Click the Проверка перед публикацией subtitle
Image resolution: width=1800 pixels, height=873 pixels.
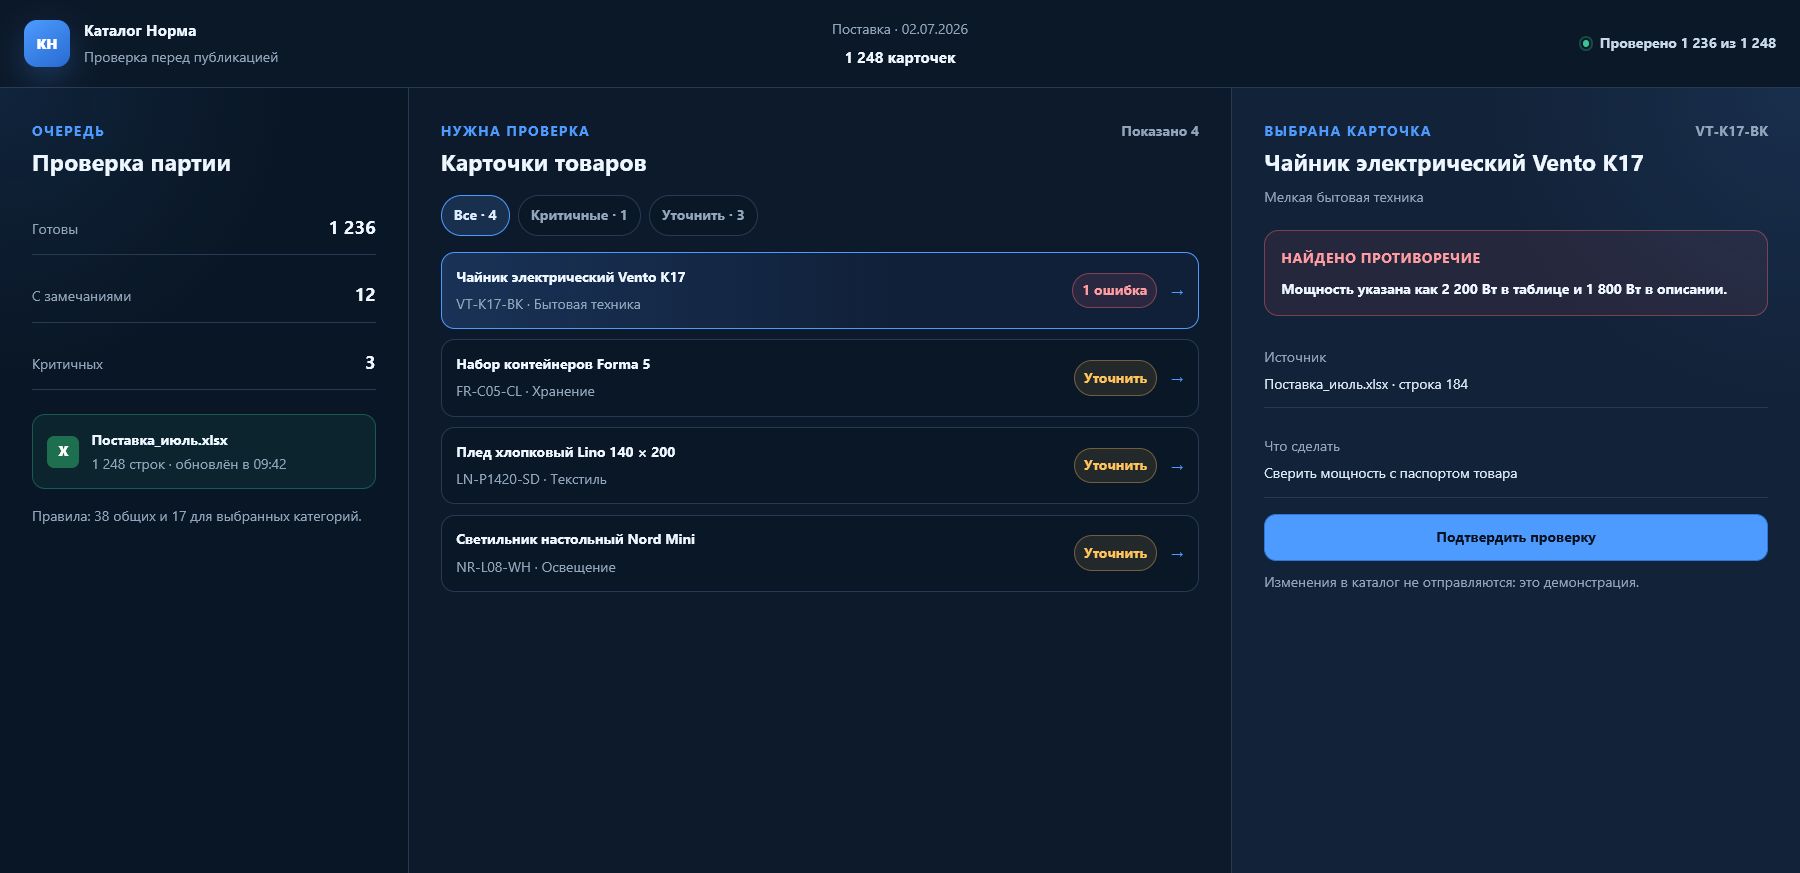(x=181, y=57)
